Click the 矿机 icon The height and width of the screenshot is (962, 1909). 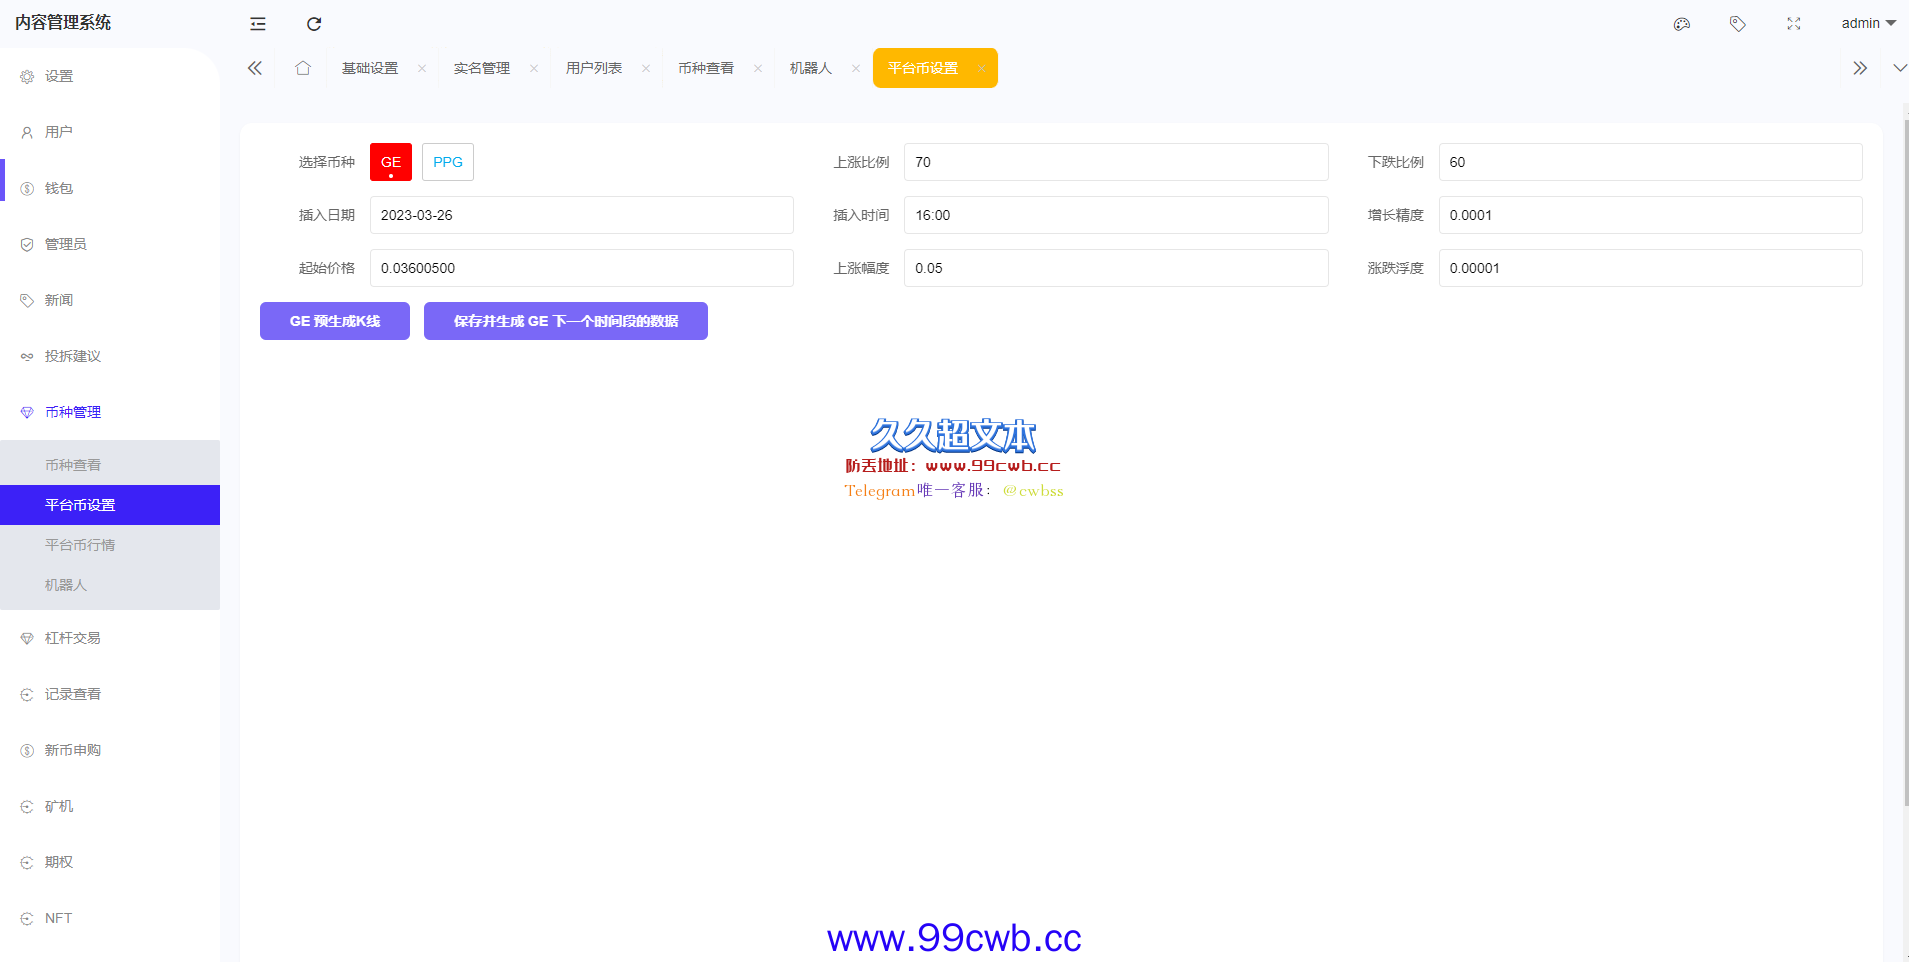[27, 806]
